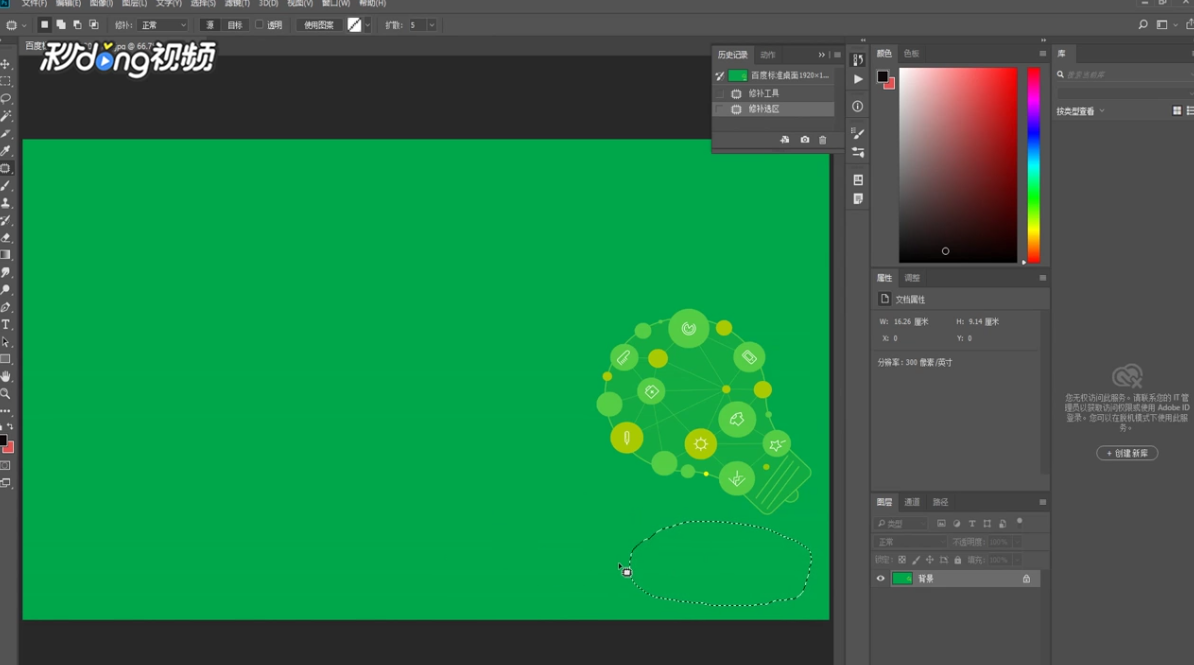Hide the 背景 layer with eye icon
1194x665 pixels.
point(881,579)
